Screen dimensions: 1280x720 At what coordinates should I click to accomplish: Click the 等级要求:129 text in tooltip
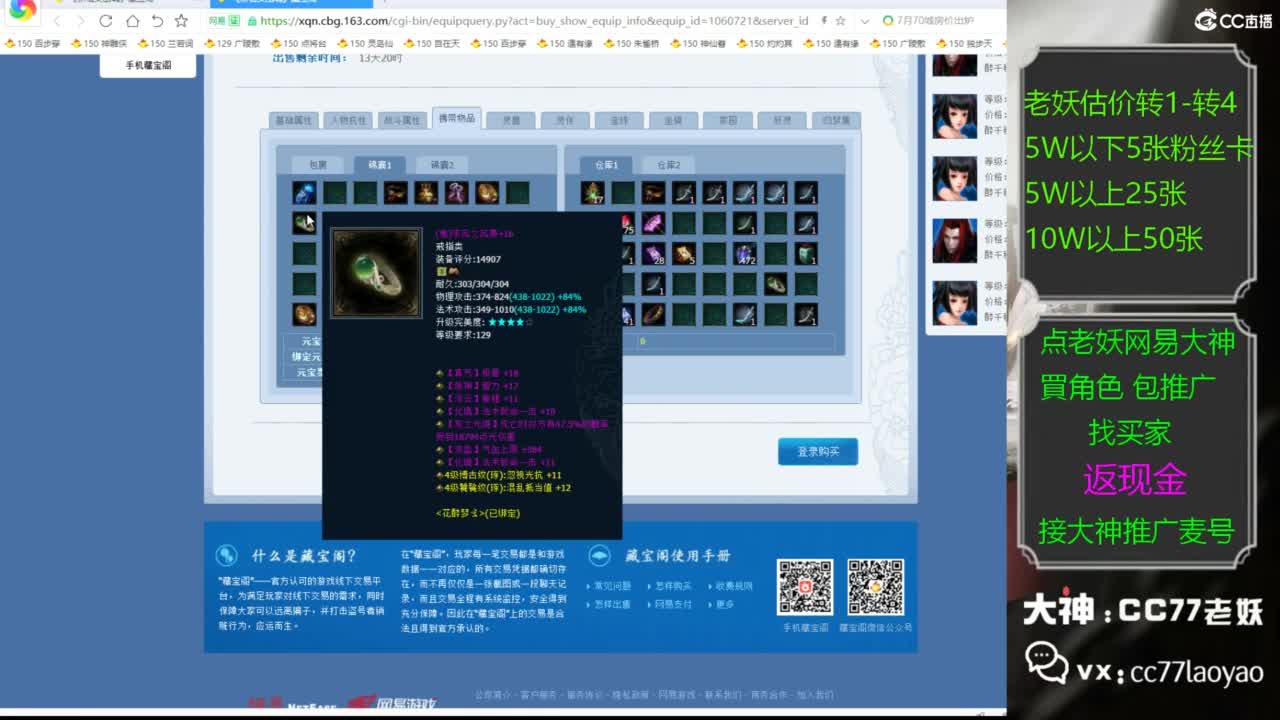coord(463,335)
